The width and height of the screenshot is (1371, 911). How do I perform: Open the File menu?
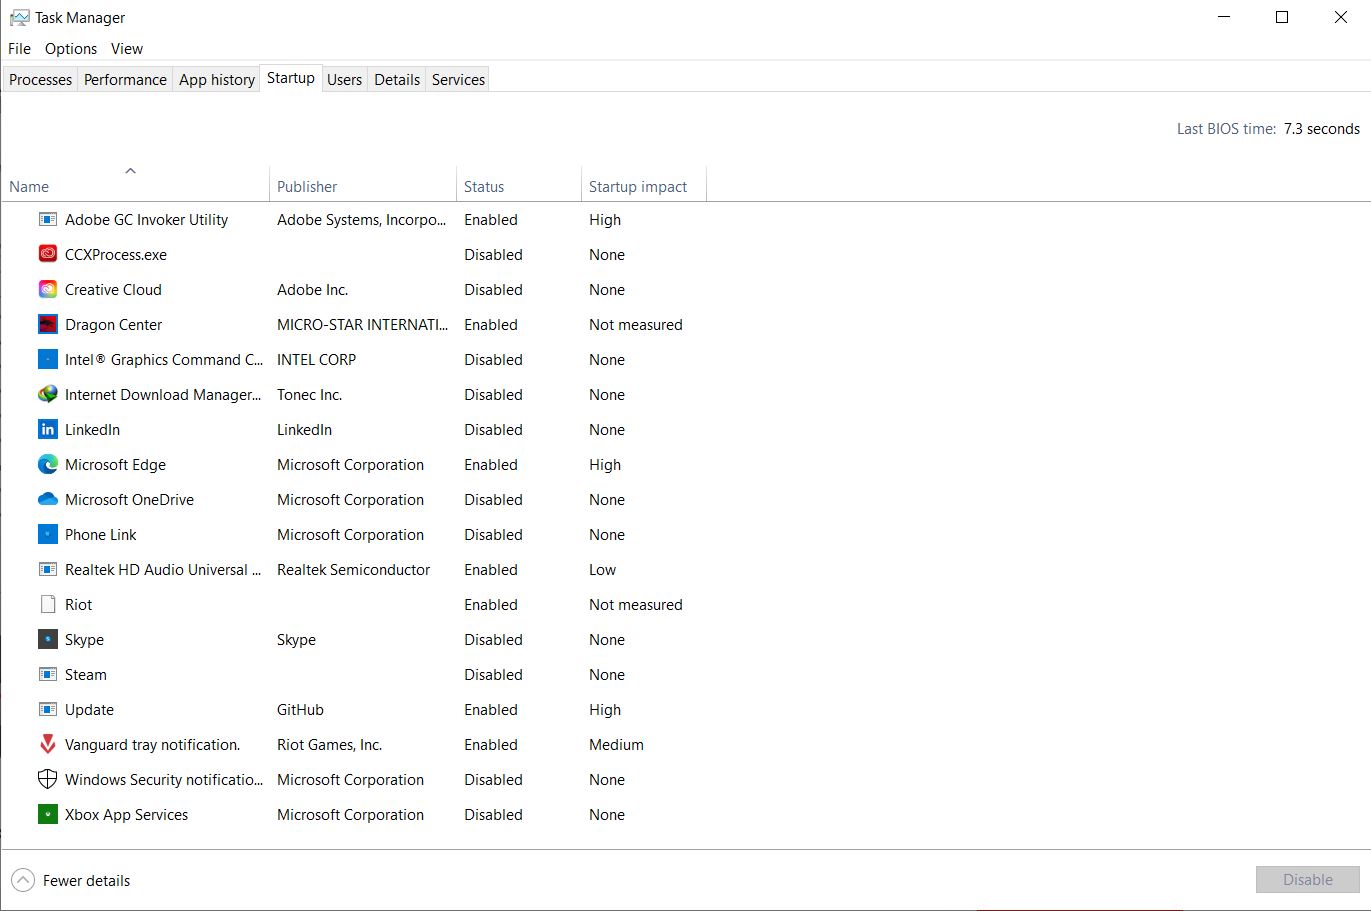19,48
